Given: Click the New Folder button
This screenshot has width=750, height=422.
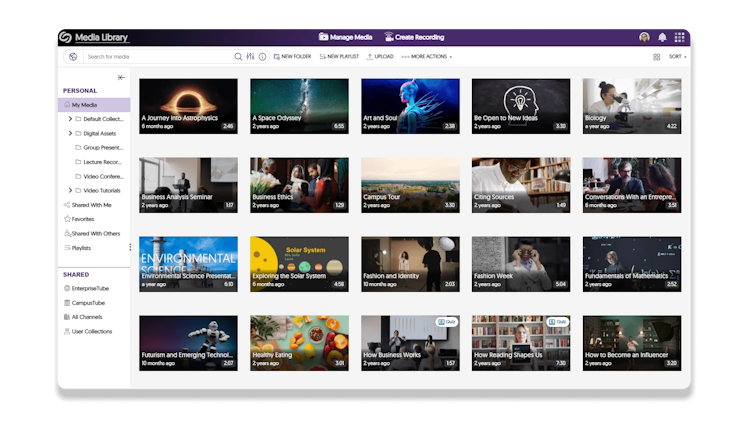Looking at the screenshot, I should click(x=292, y=56).
